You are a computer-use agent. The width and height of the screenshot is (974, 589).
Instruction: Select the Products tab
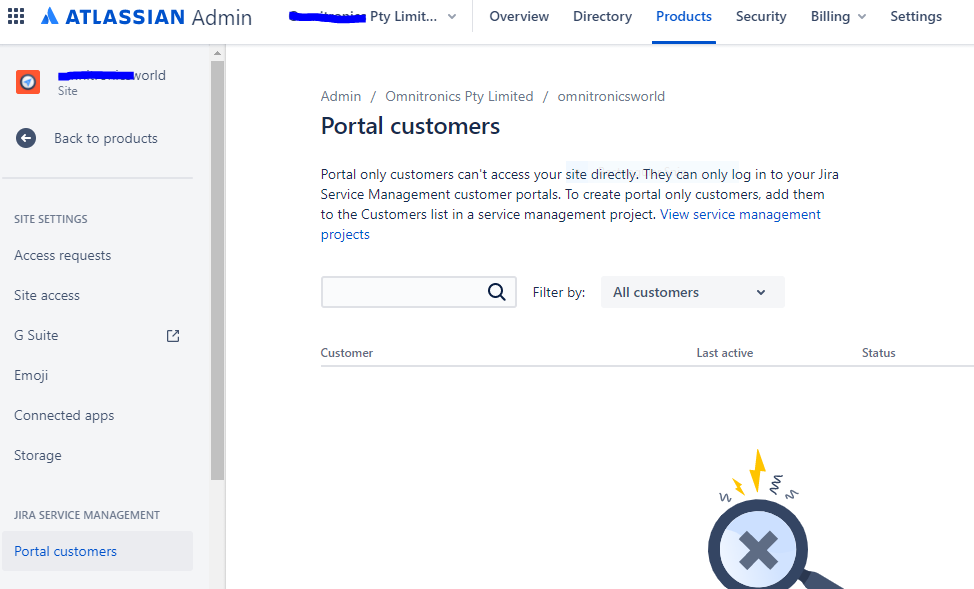(x=683, y=17)
